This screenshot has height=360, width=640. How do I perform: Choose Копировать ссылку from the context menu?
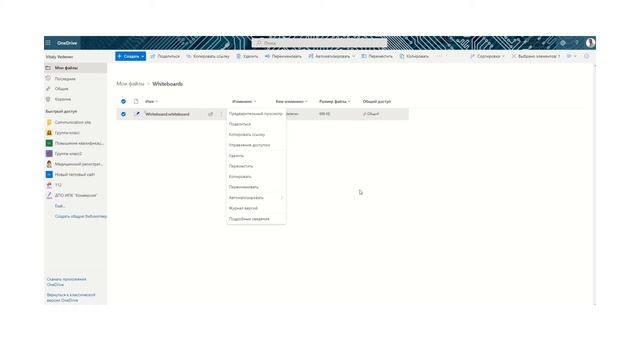click(256, 134)
